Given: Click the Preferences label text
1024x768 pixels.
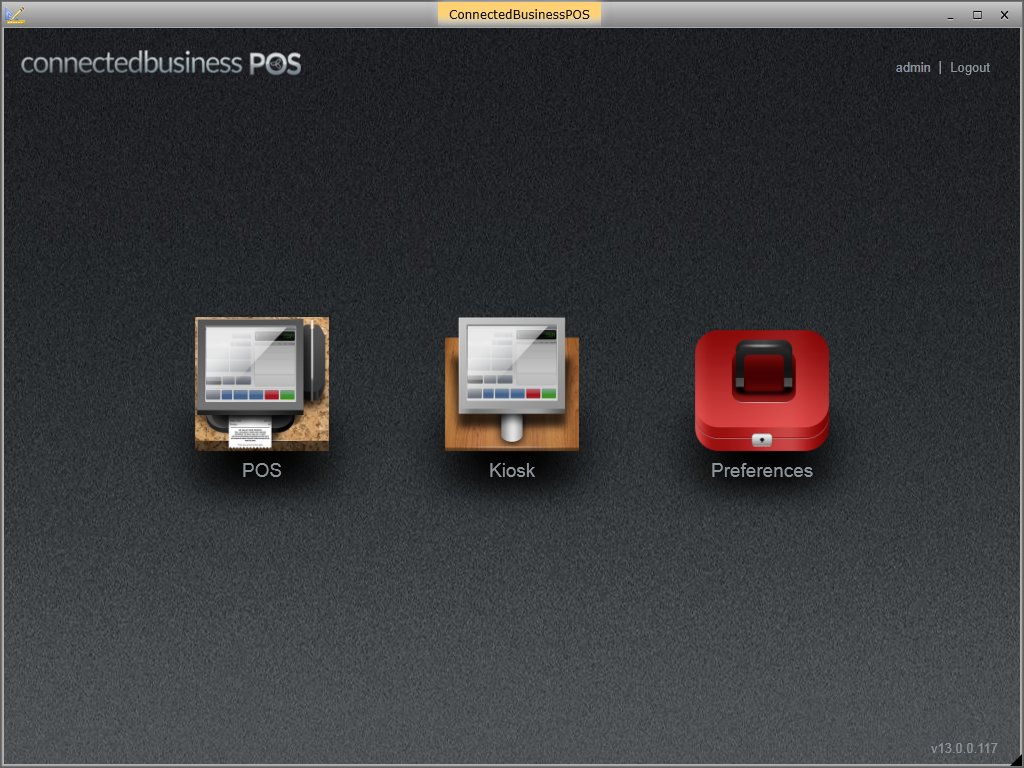Looking at the screenshot, I should coord(762,470).
